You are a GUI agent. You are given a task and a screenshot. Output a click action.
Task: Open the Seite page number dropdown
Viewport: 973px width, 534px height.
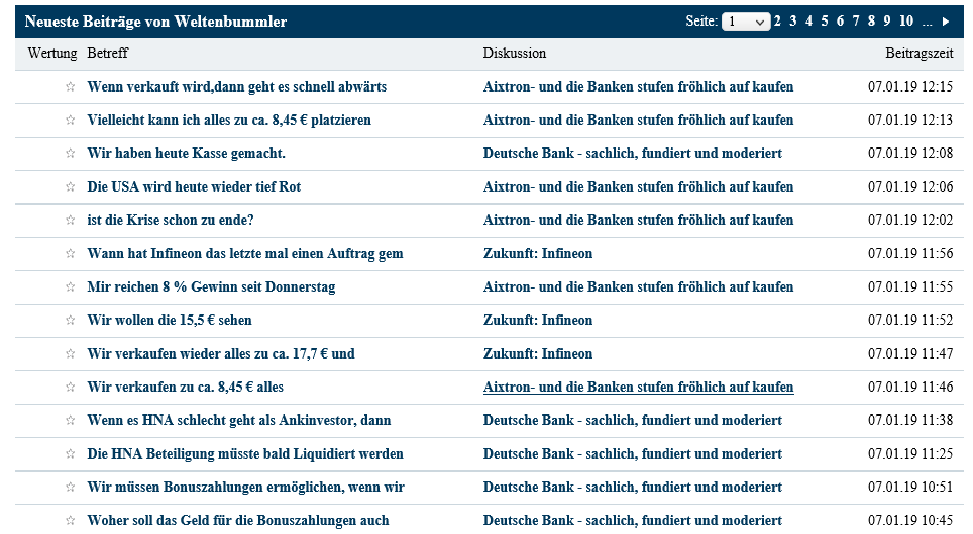[746, 22]
